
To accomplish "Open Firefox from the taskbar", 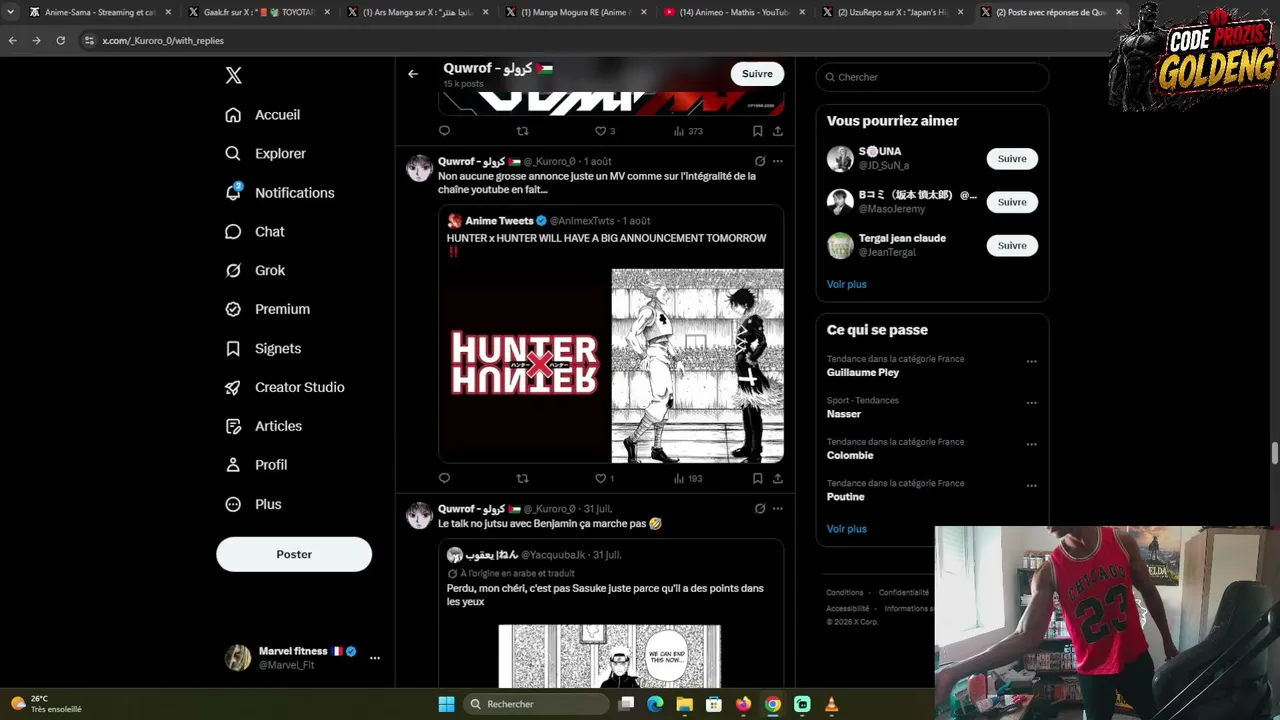I will click(x=743, y=704).
